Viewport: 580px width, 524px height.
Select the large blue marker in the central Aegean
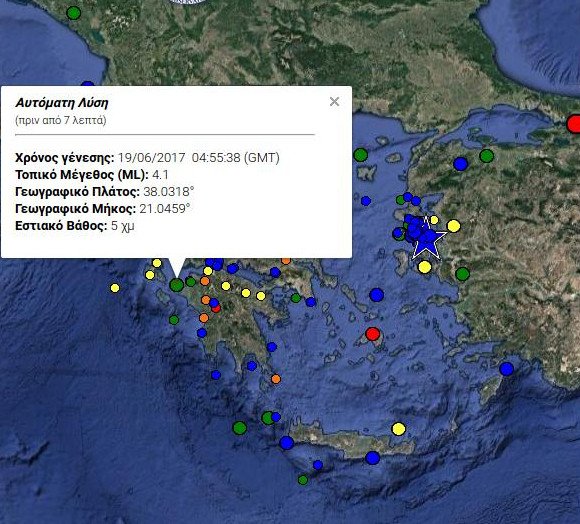click(x=377, y=295)
